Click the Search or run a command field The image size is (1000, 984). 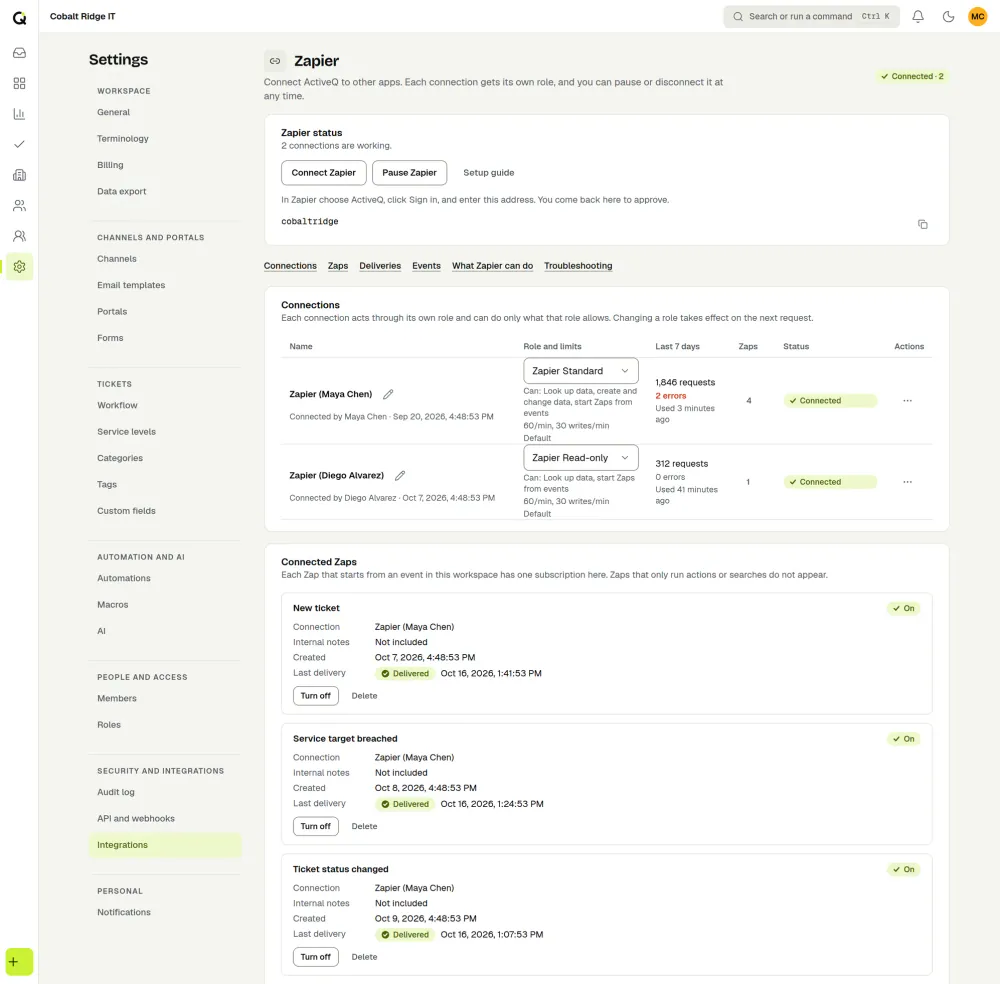(811, 17)
